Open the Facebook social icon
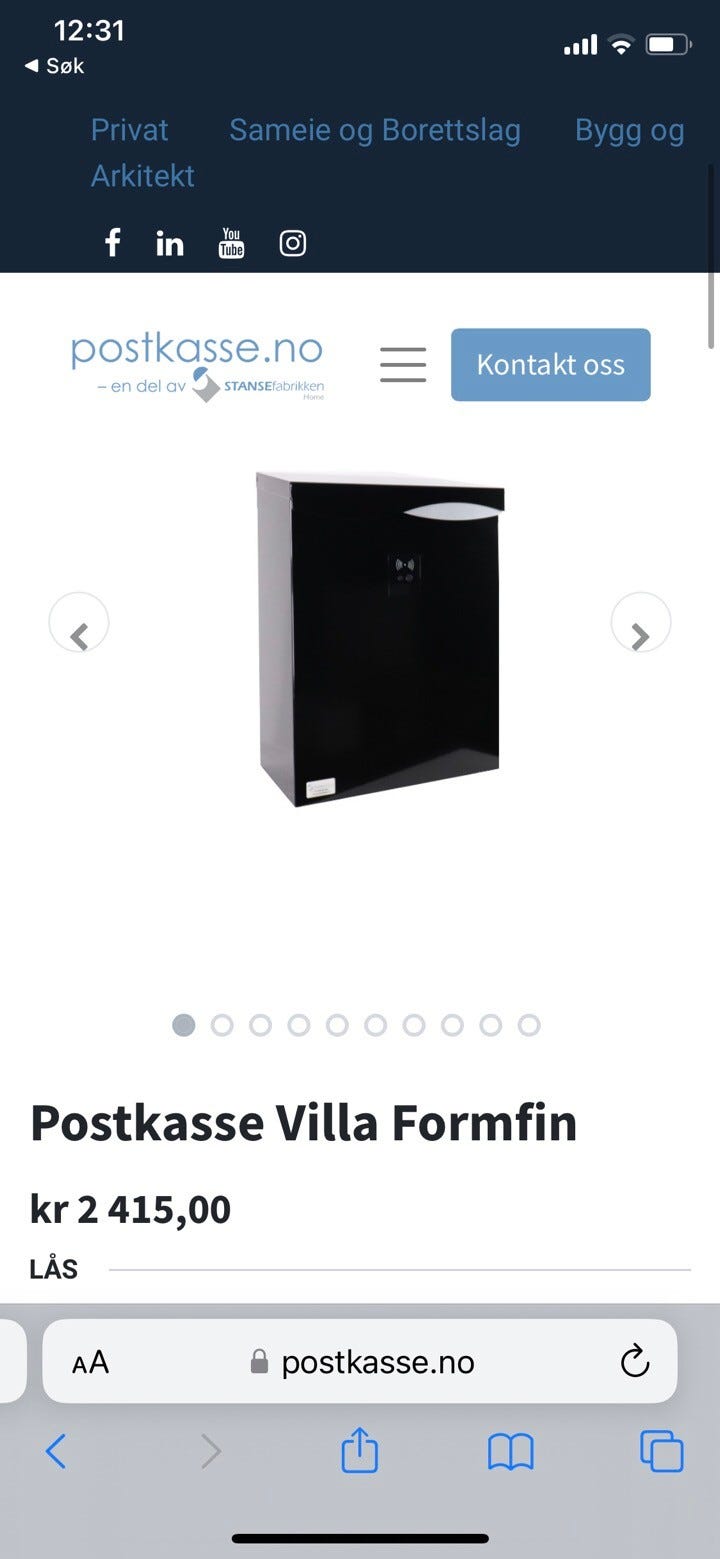 113,243
